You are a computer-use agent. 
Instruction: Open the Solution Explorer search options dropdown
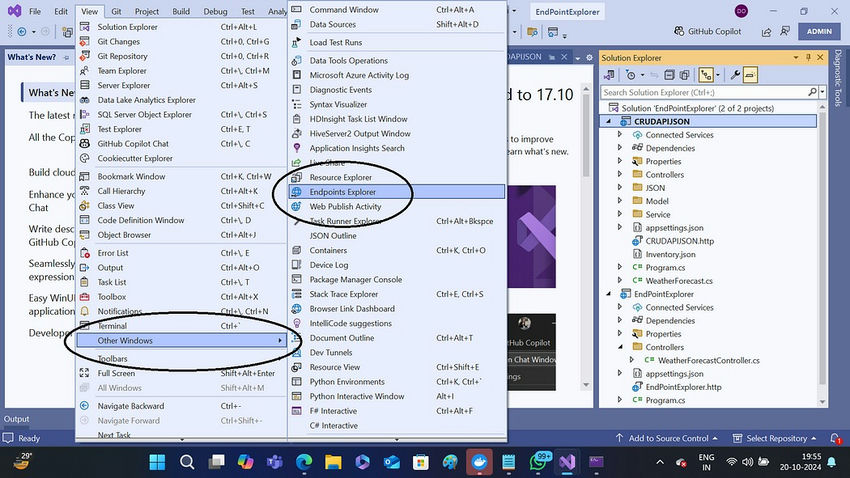click(822, 92)
